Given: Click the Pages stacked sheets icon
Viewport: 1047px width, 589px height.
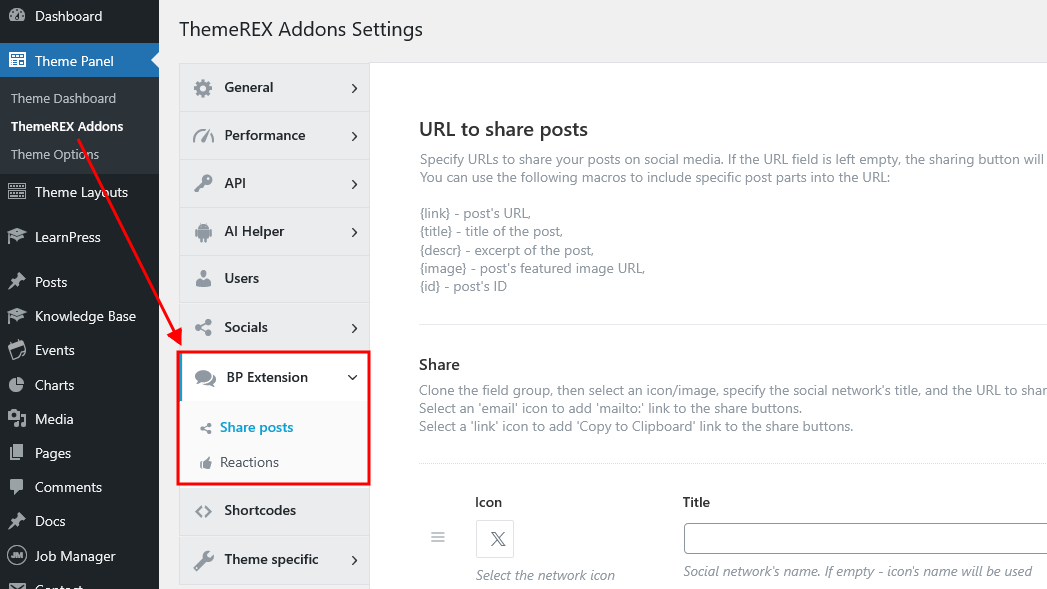Looking at the screenshot, I should [x=17, y=453].
